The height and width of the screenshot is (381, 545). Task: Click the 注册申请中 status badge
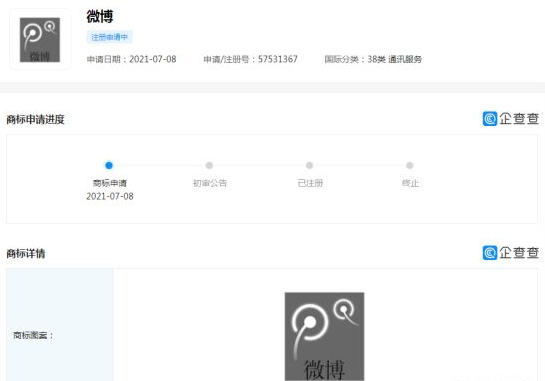[x=109, y=37]
